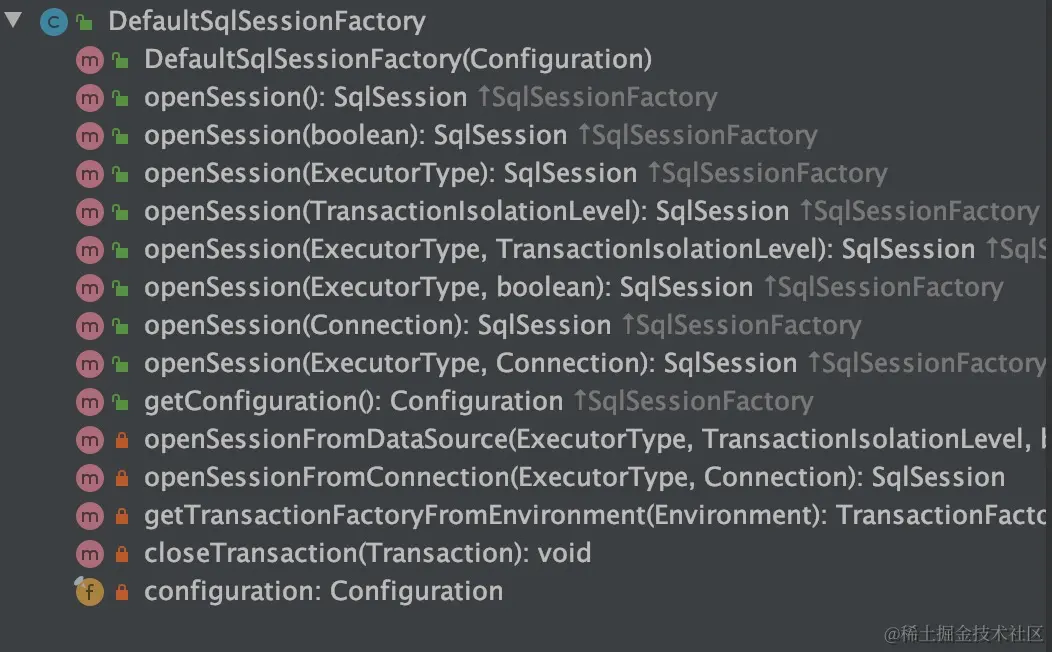1052x652 pixels.
Task: Select the openSession(TransactionIsolationLevel) method entry
Action: 466,212
